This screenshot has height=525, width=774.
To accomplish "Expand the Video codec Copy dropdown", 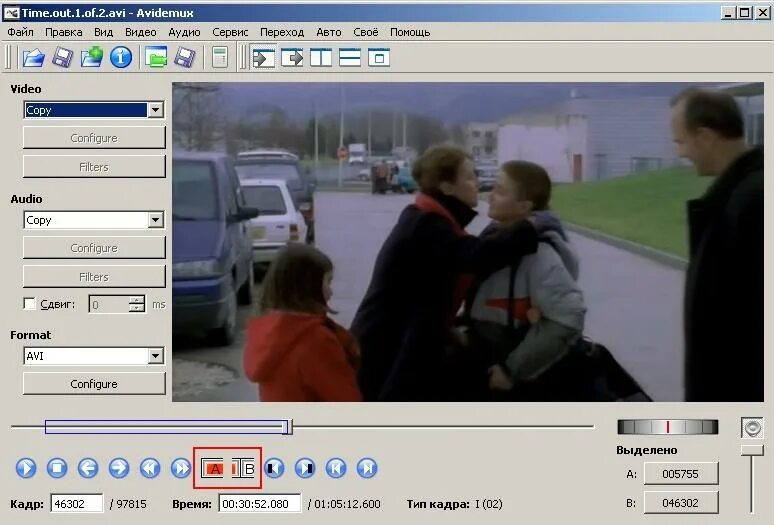I will coord(155,110).
